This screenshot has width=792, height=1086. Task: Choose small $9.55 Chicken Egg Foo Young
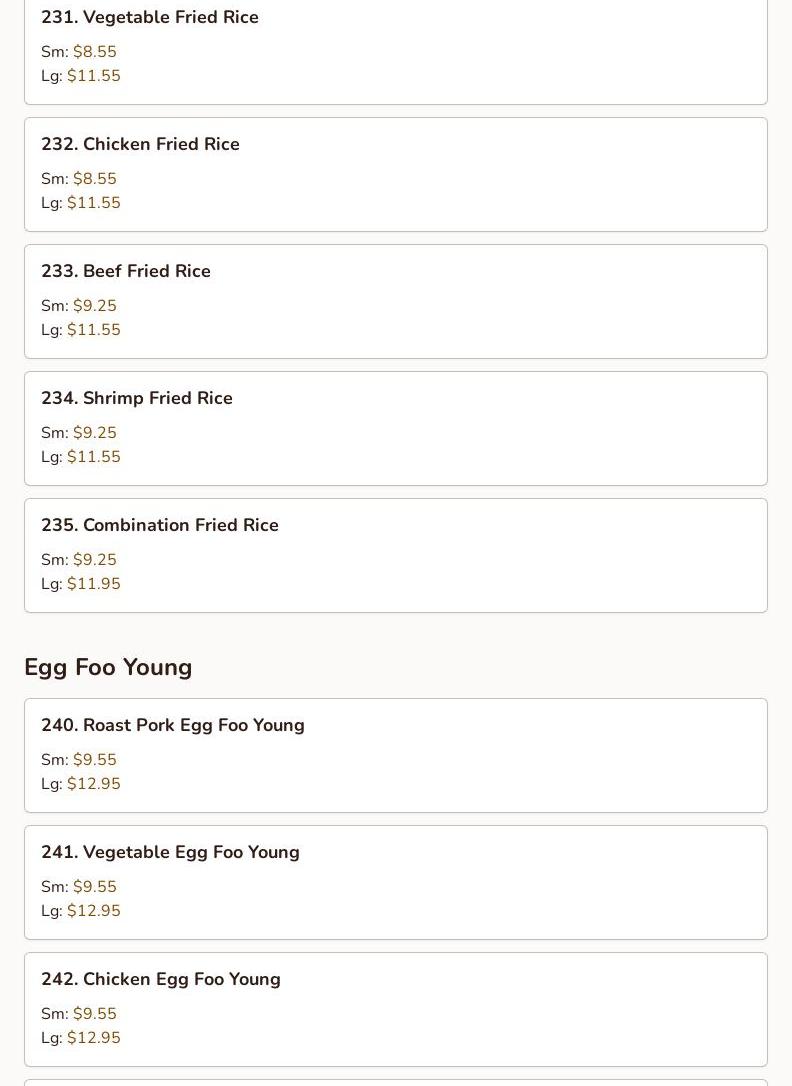pyautogui.click(x=94, y=1014)
